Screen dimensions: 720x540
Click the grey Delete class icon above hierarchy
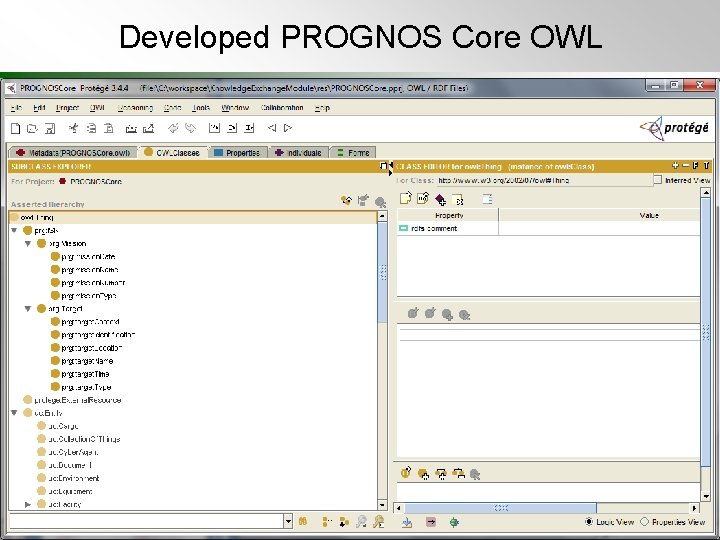[x=380, y=202]
